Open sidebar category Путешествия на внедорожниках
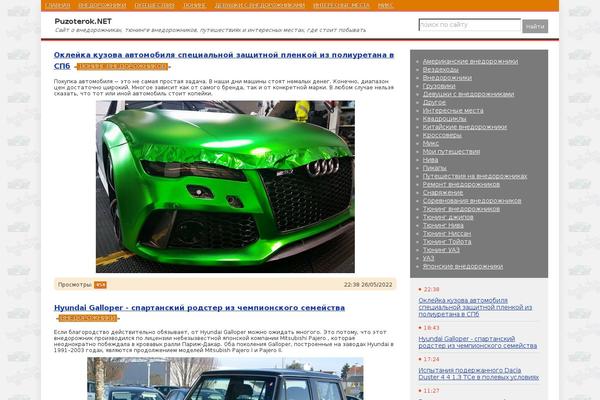 [x=475, y=176]
